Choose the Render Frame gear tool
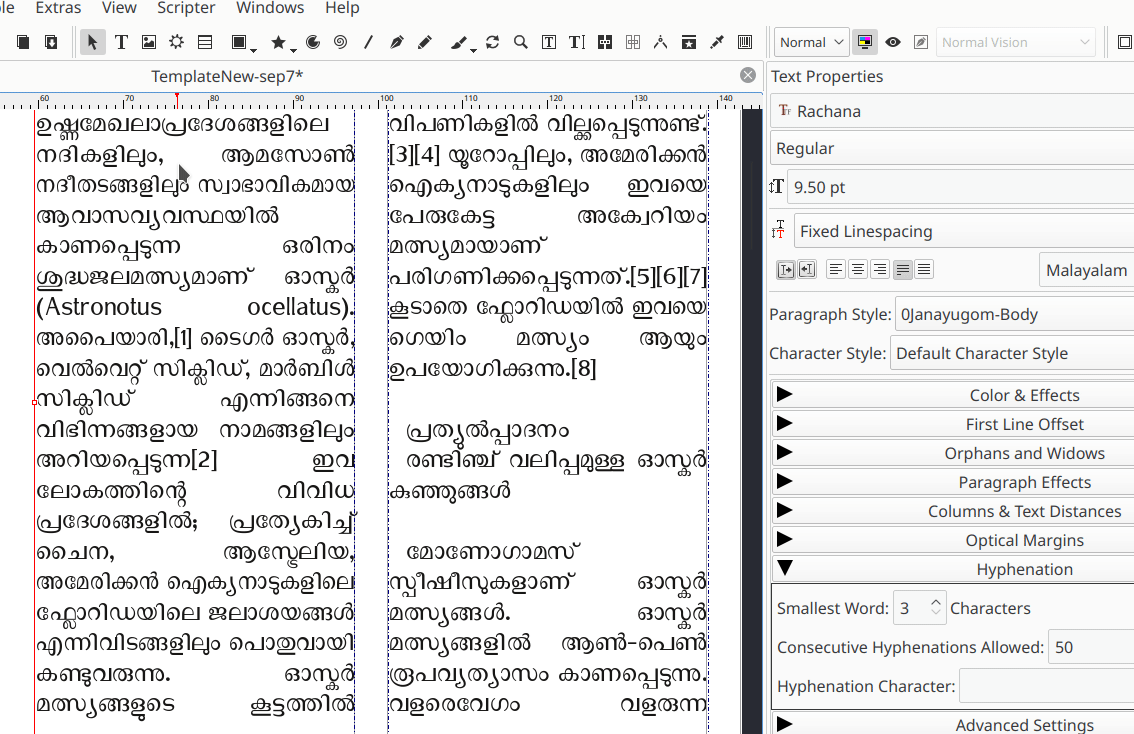Image resolution: width=1134 pixels, height=734 pixels. (176, 42)
